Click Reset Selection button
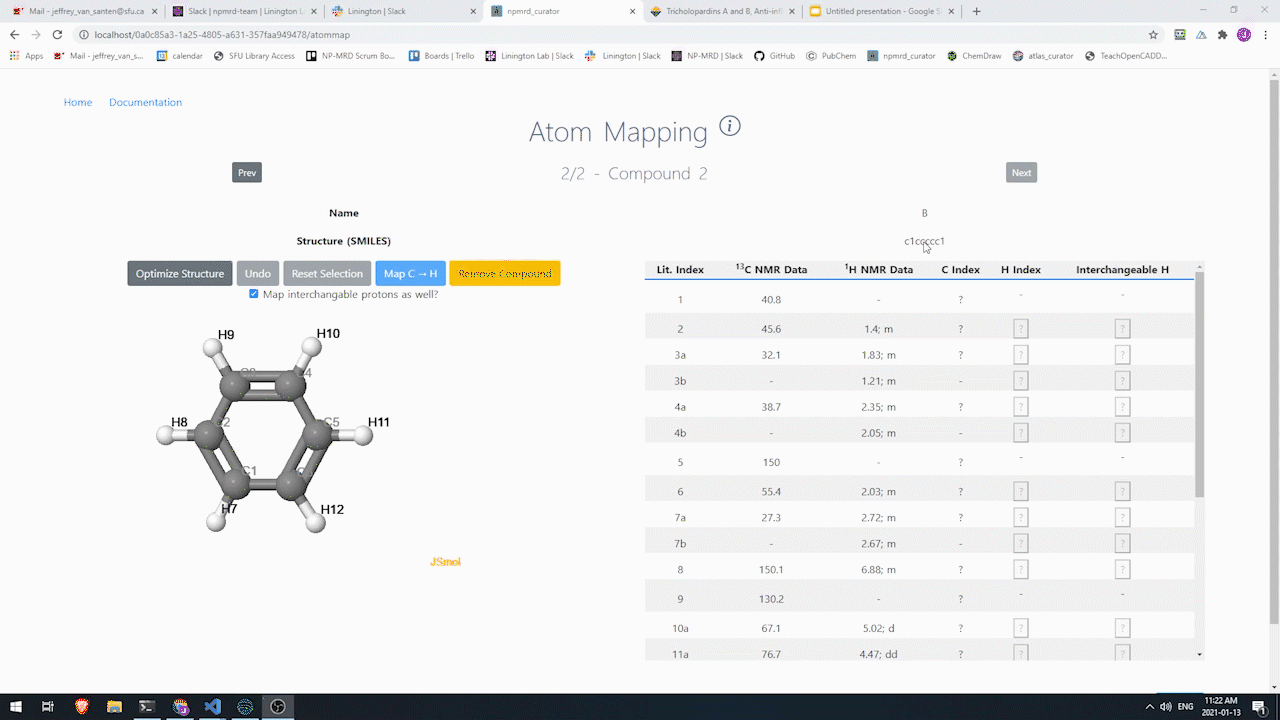Screen dimensions: 1280x720 327,273
